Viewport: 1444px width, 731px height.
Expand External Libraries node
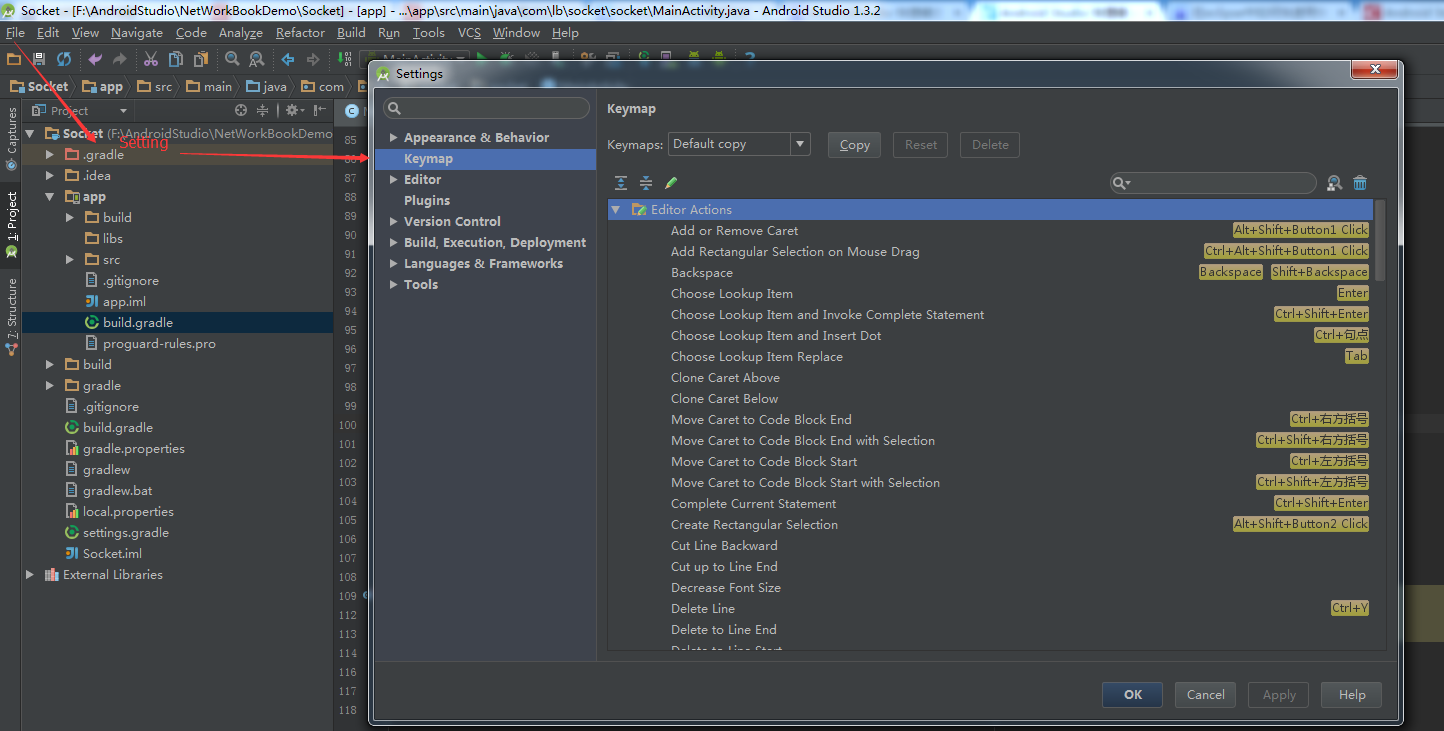coord(29,575)
